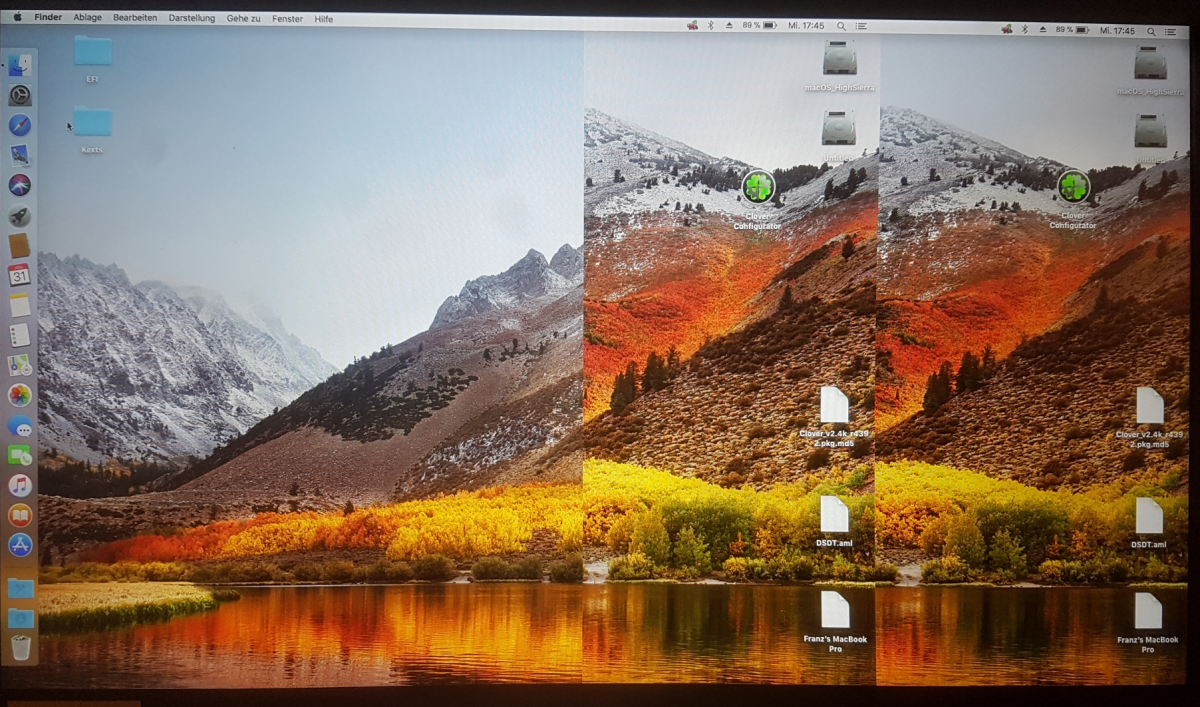Open Launchpad rocket icon
This screenshot has width=1200, height=707.
pyautogui.click(x=20, y=215)
